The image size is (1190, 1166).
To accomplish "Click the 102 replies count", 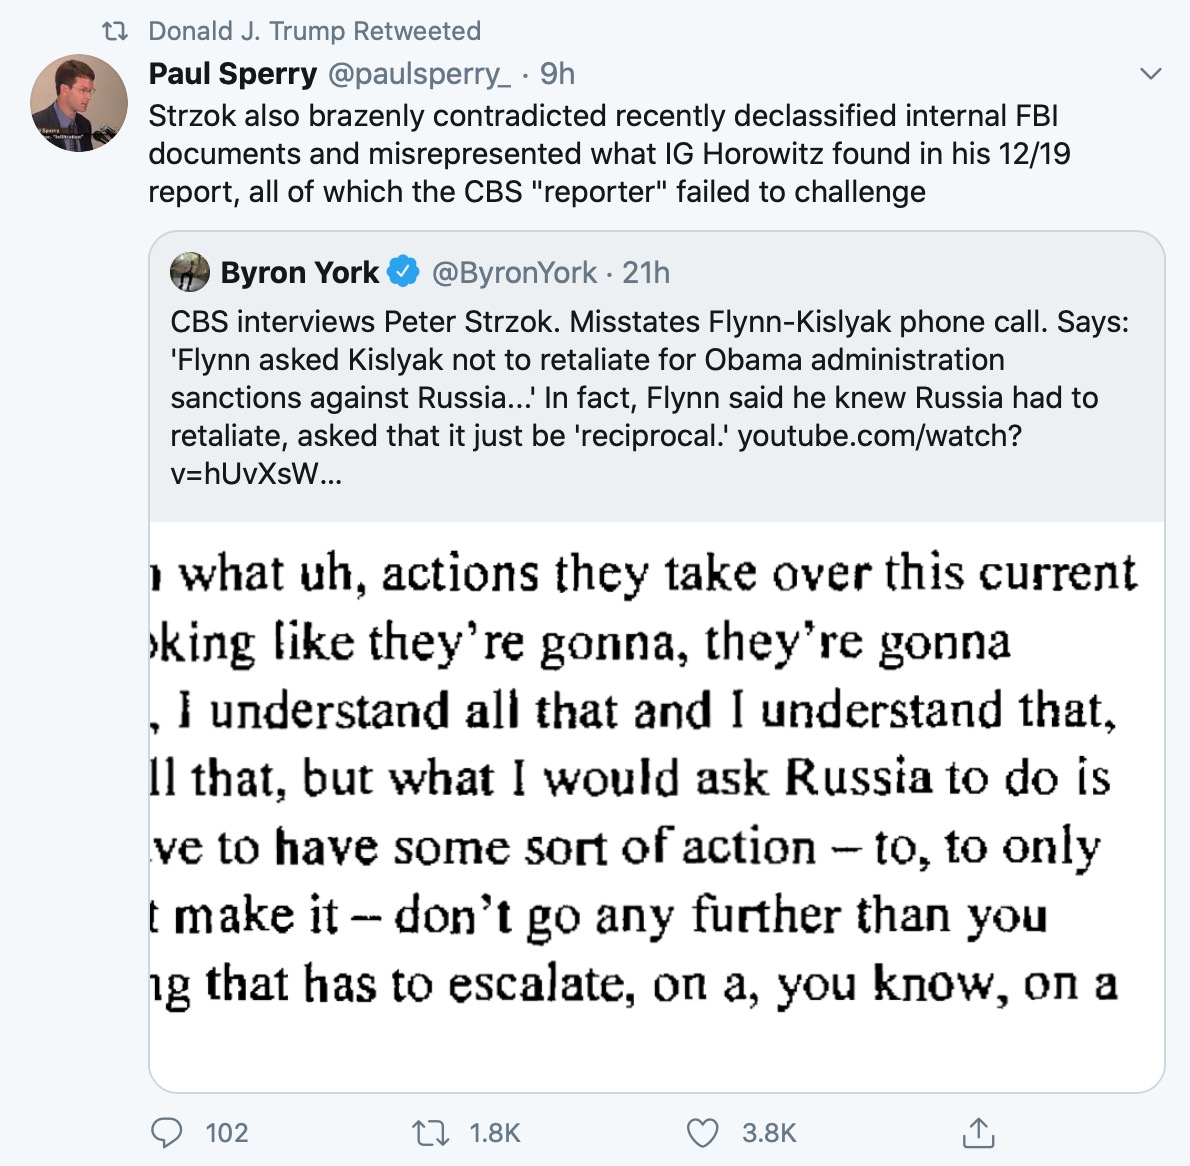I will coord(227,1132).
